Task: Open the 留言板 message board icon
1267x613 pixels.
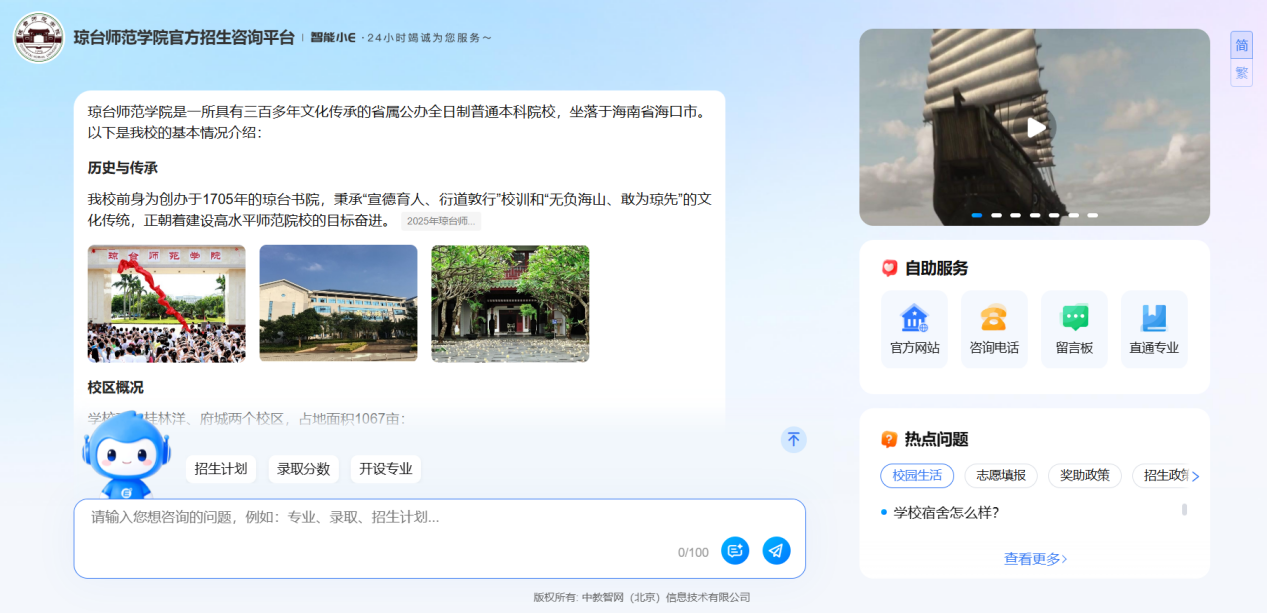Action: tap(1074, 319)
